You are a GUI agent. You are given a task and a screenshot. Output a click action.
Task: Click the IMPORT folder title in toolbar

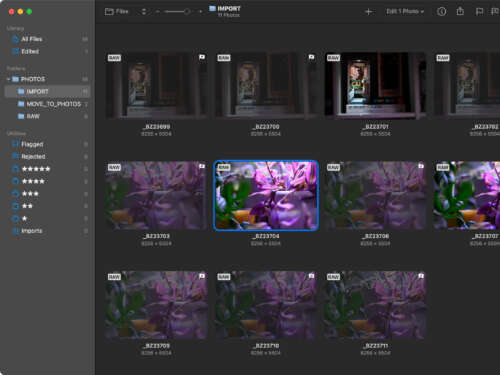(x=225, y=9)
